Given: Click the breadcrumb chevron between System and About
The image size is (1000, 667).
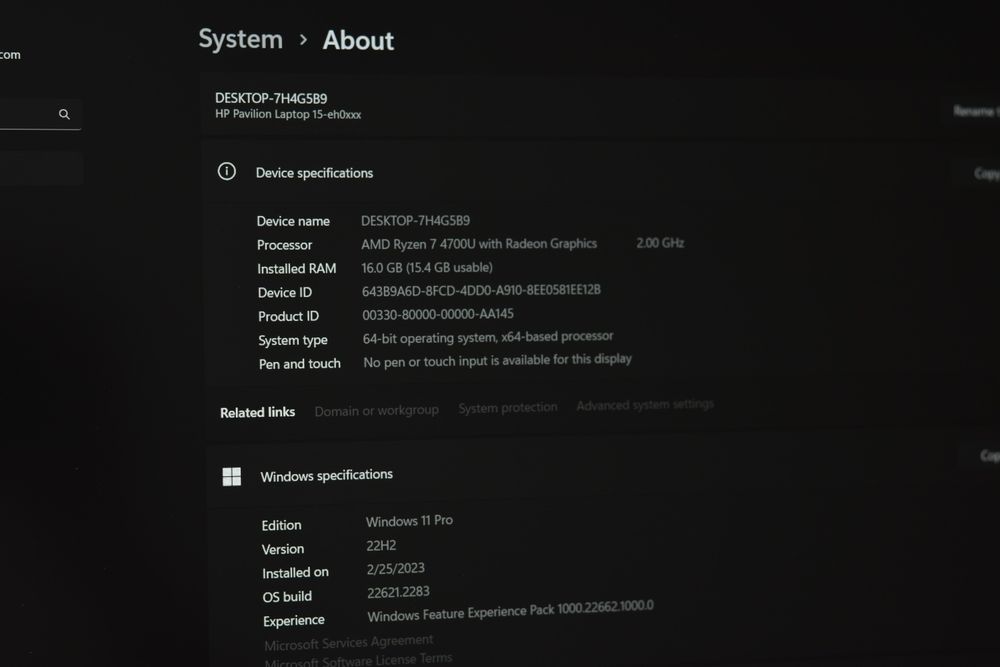Looking at the screenshot, I should (x=304, y=40).
